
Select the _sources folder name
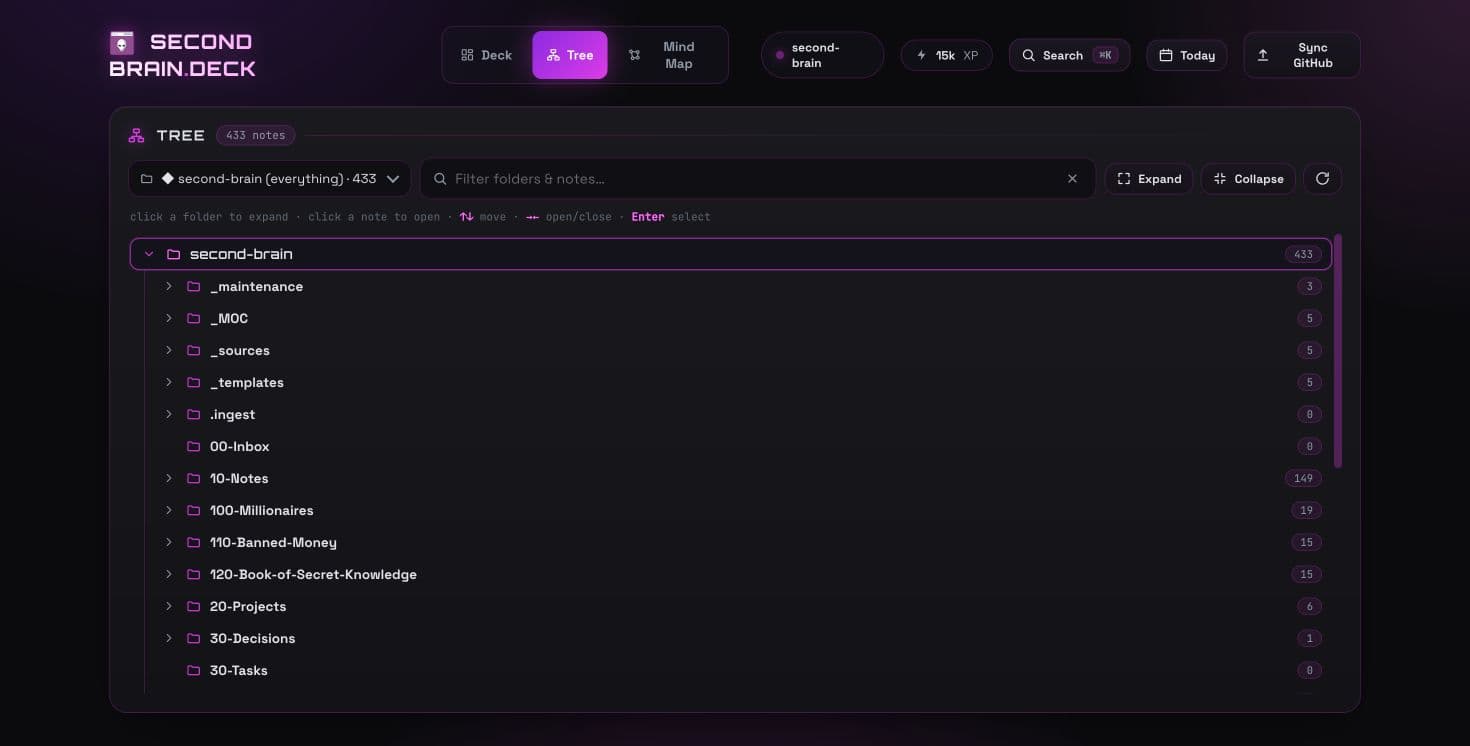click(240, 350)
